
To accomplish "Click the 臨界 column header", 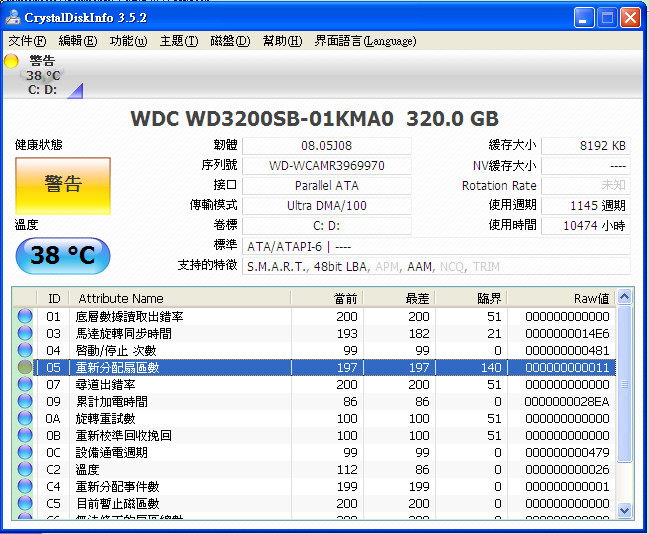I will (471, 298).
